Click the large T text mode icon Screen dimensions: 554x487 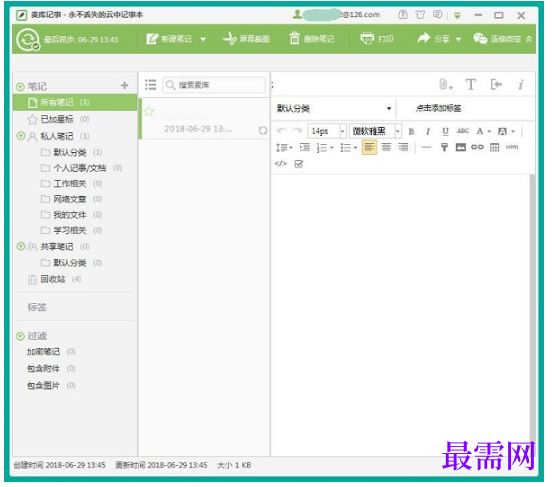click(471, 85)
